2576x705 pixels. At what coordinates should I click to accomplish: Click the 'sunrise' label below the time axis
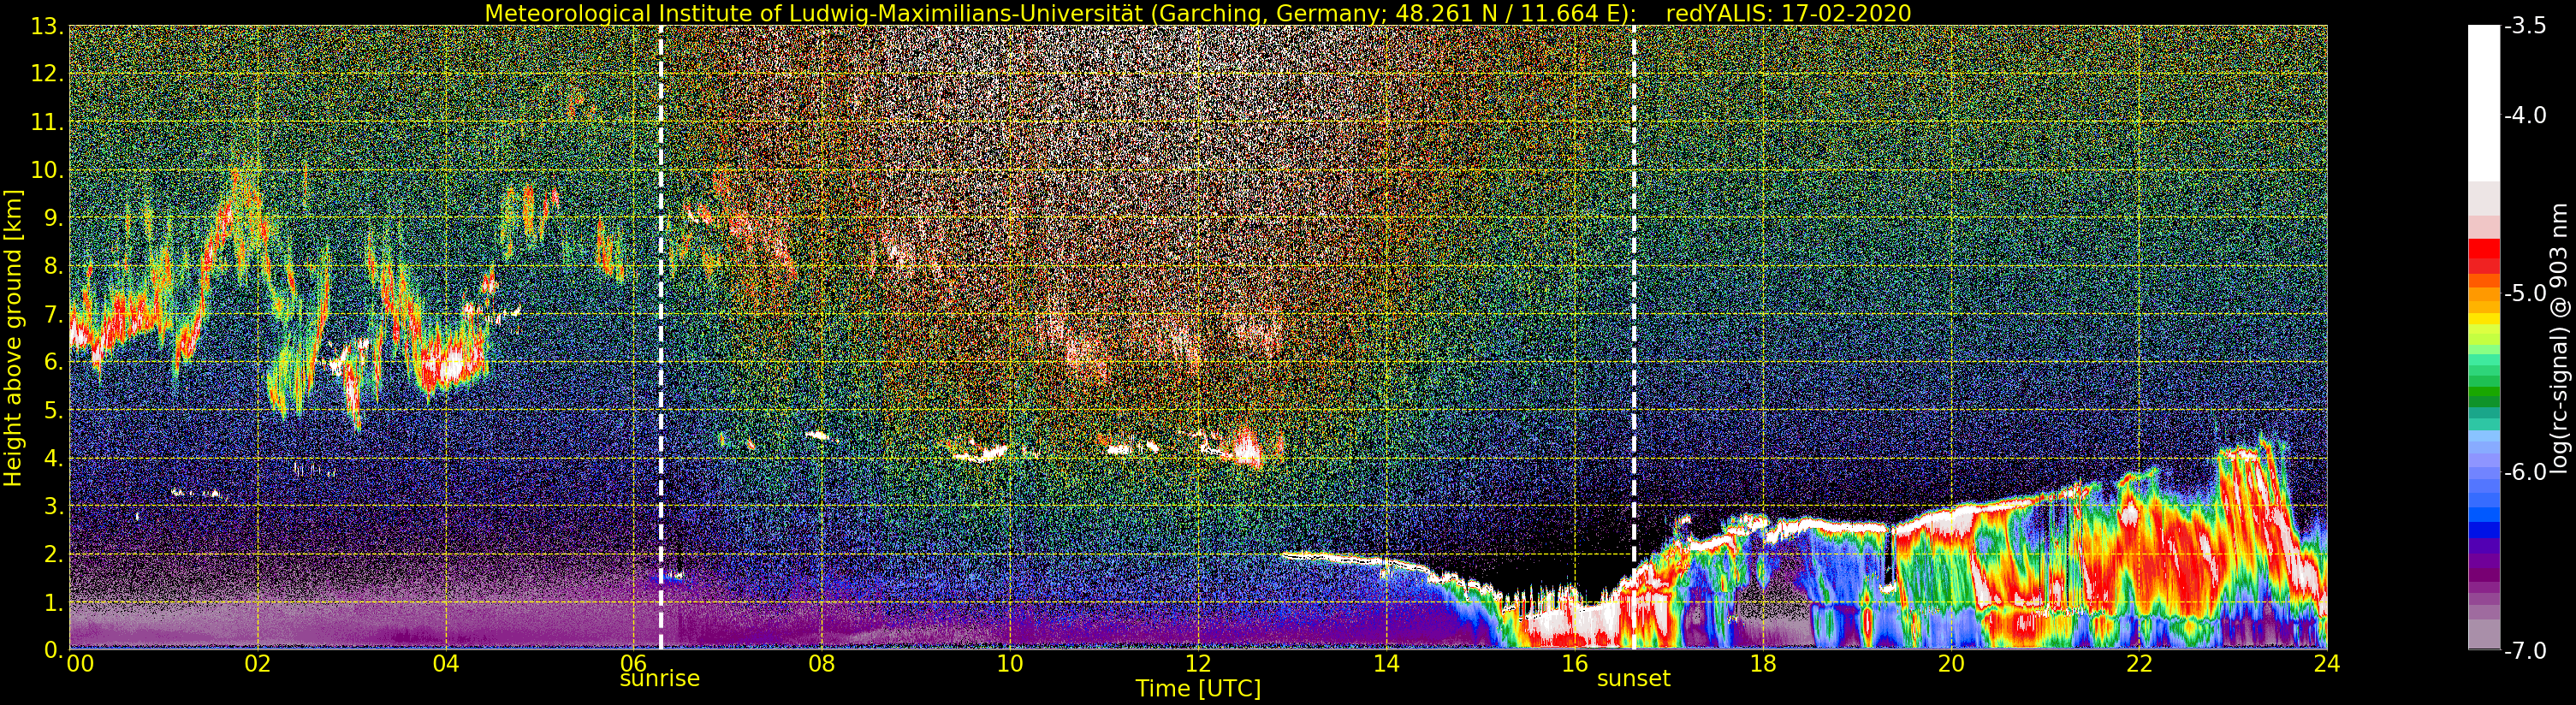coord(660,678)
